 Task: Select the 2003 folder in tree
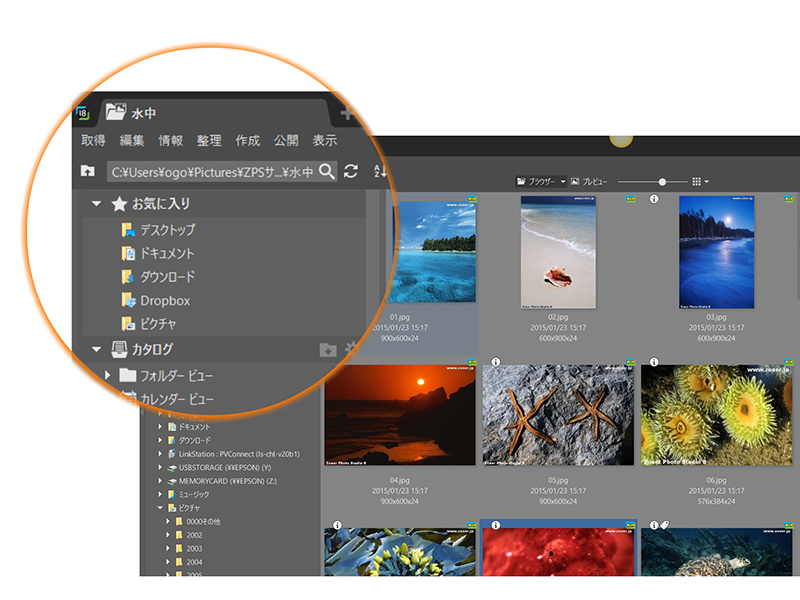click(194, 548)
